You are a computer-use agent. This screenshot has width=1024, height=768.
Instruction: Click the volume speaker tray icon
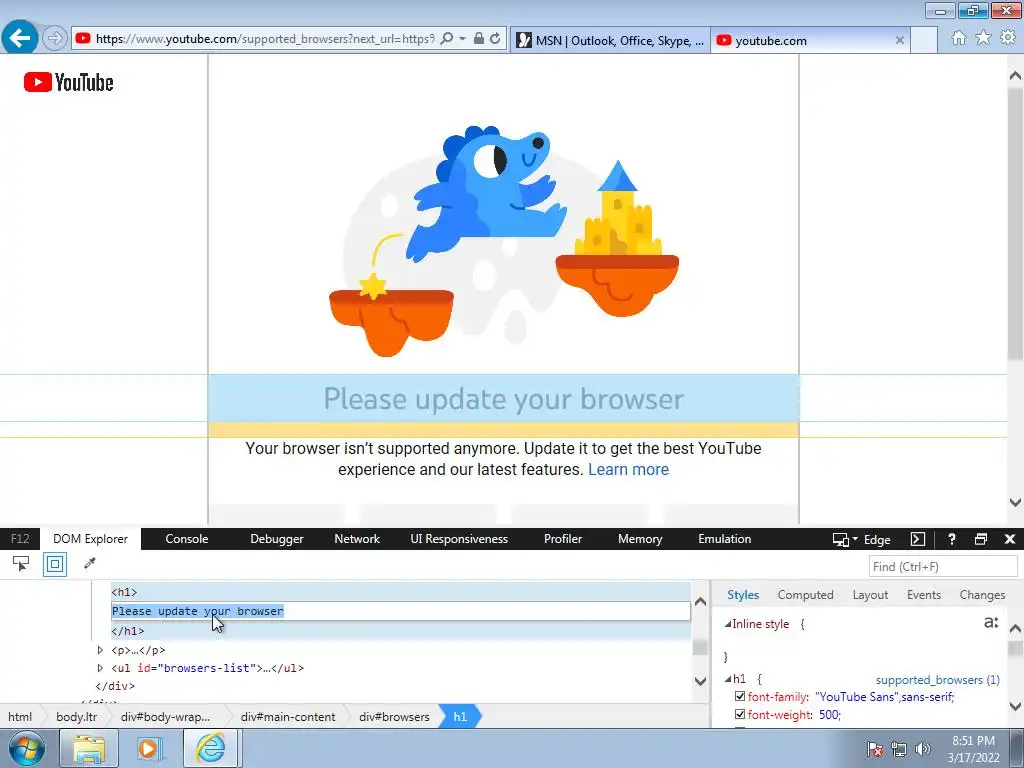pos(922,748)
